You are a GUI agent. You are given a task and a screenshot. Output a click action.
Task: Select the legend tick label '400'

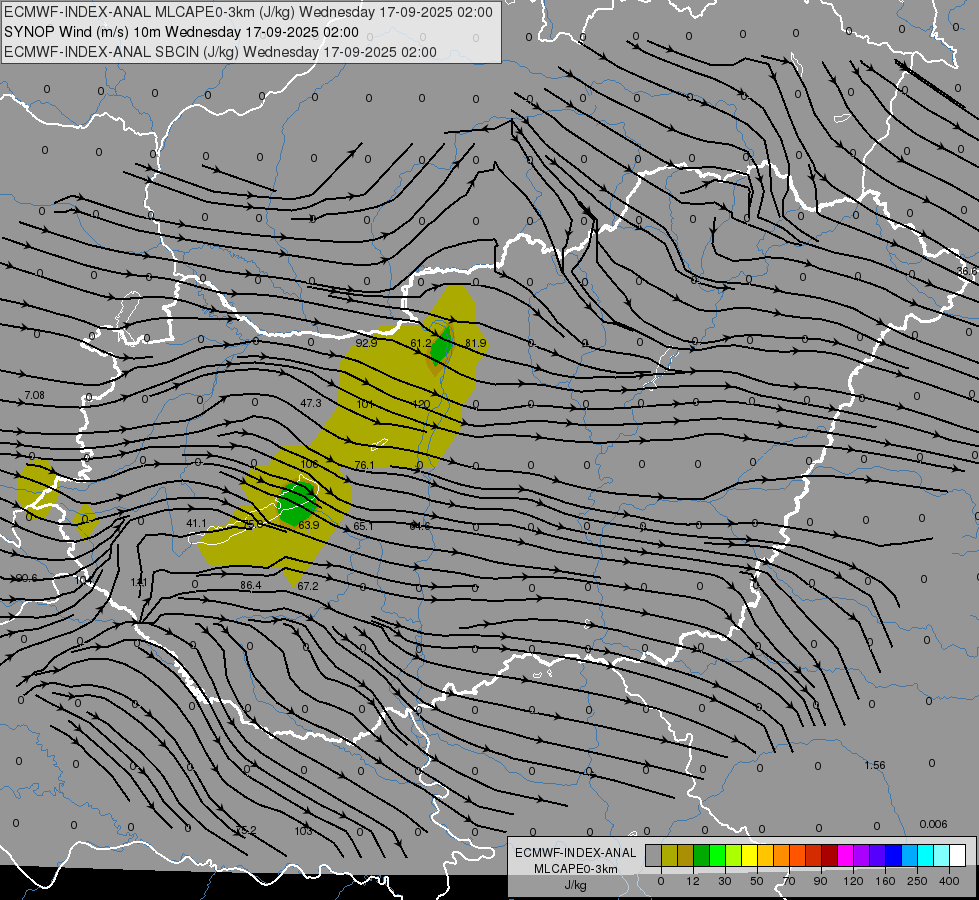[x=949, y=881]
